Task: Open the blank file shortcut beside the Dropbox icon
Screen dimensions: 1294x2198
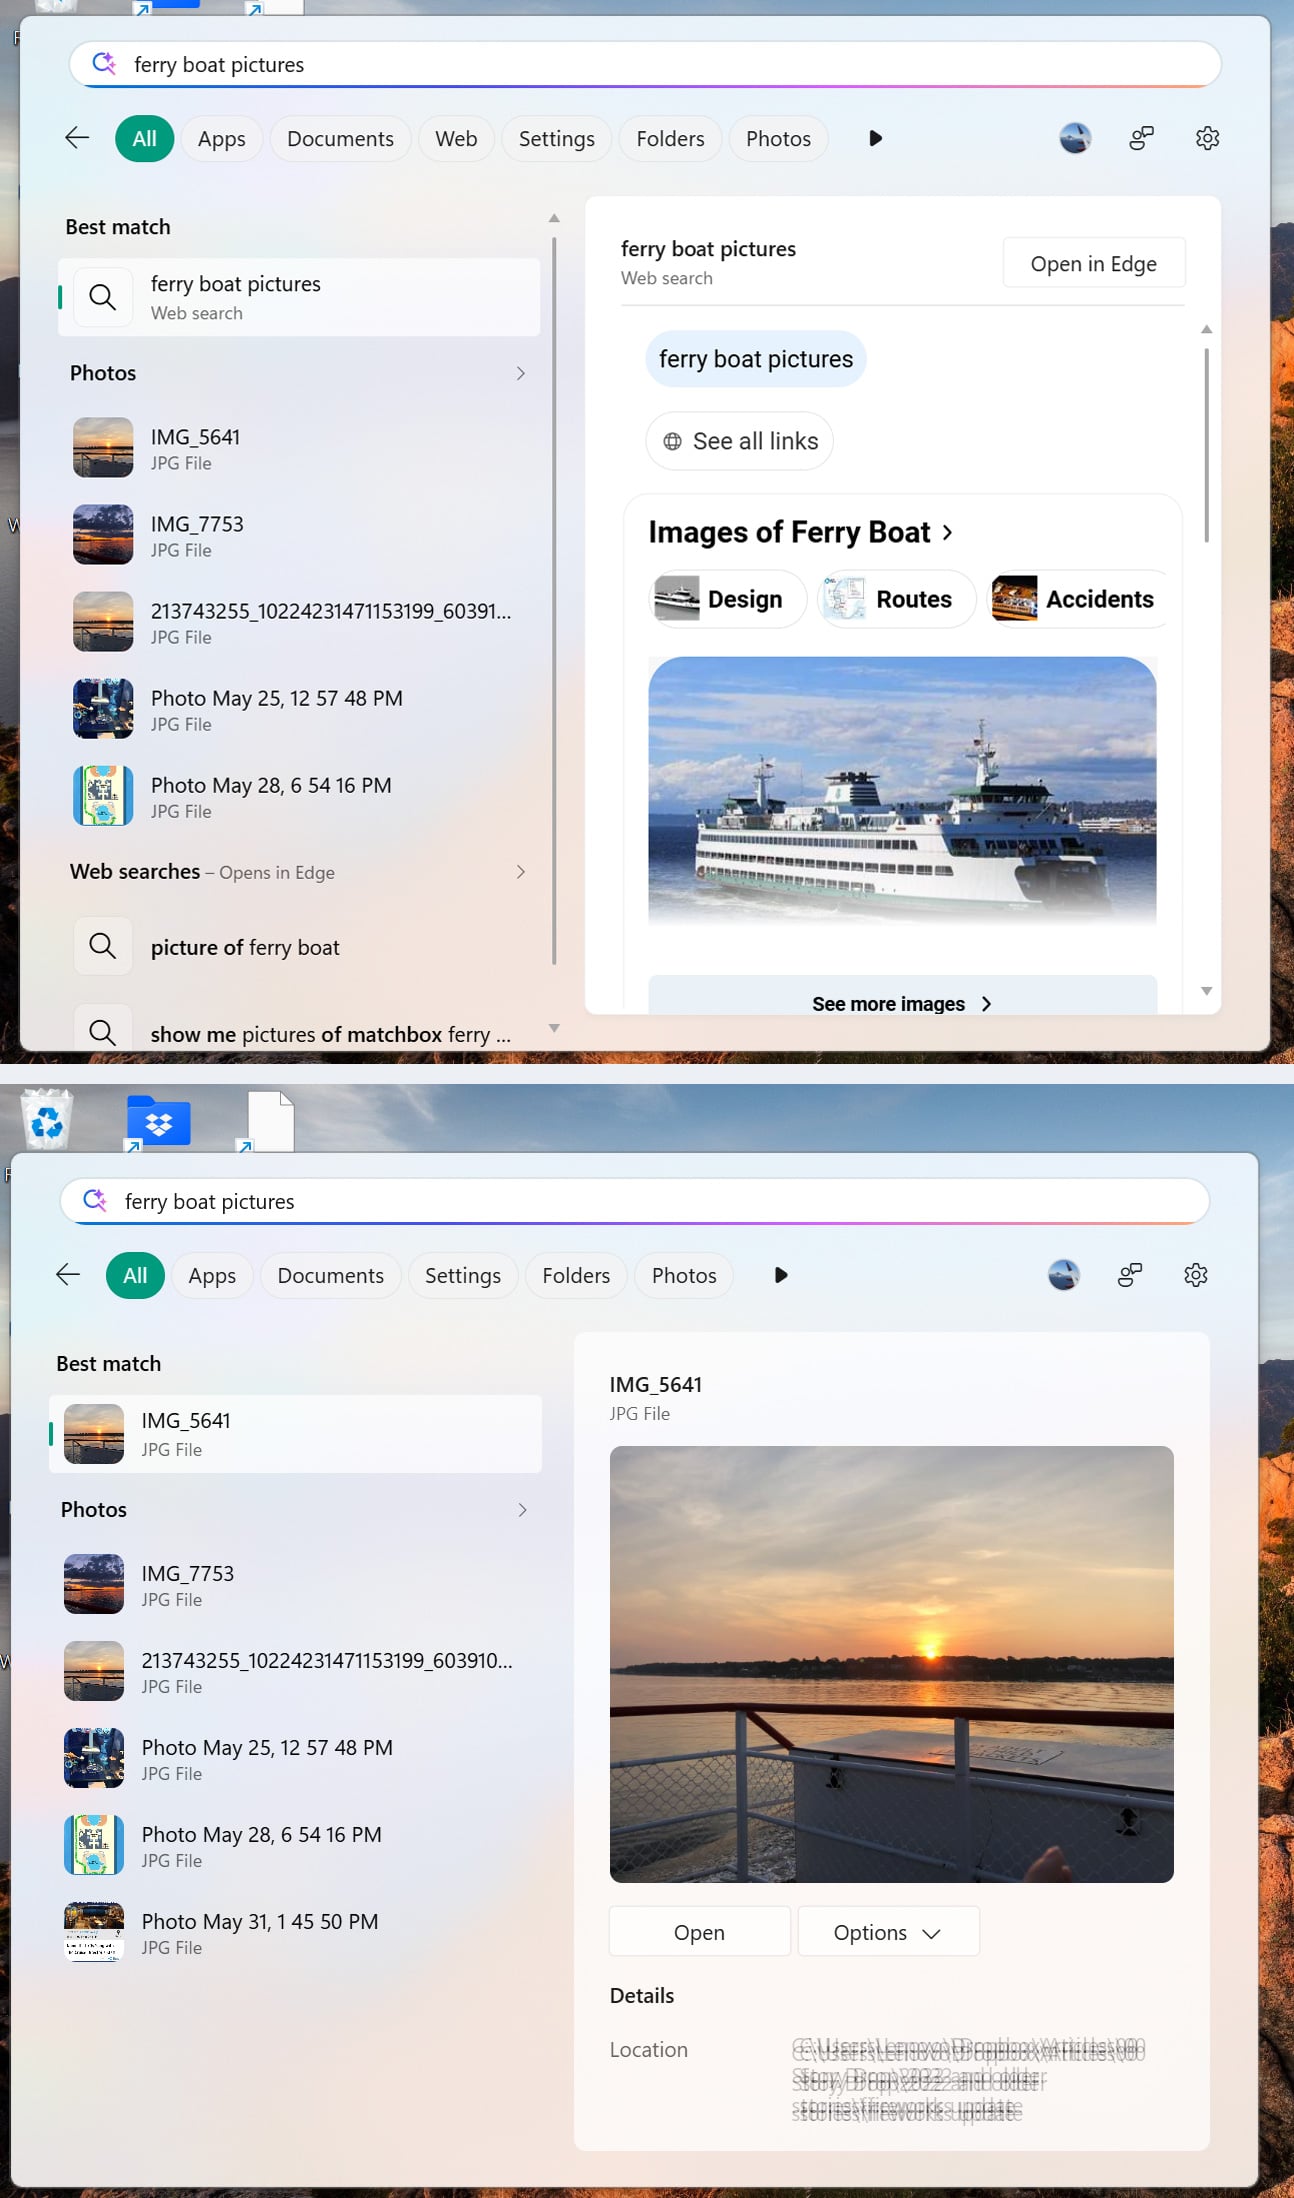Action: [268, 1121]
